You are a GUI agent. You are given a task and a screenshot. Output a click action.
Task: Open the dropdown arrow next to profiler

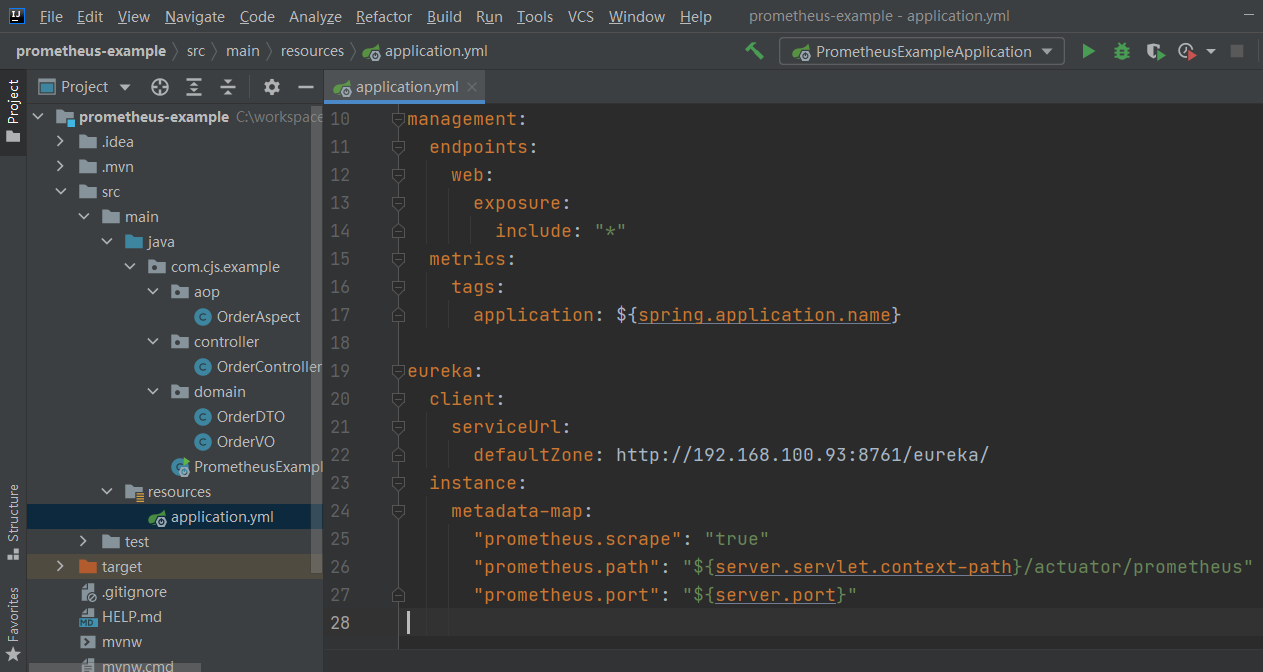coord(1211,51)
